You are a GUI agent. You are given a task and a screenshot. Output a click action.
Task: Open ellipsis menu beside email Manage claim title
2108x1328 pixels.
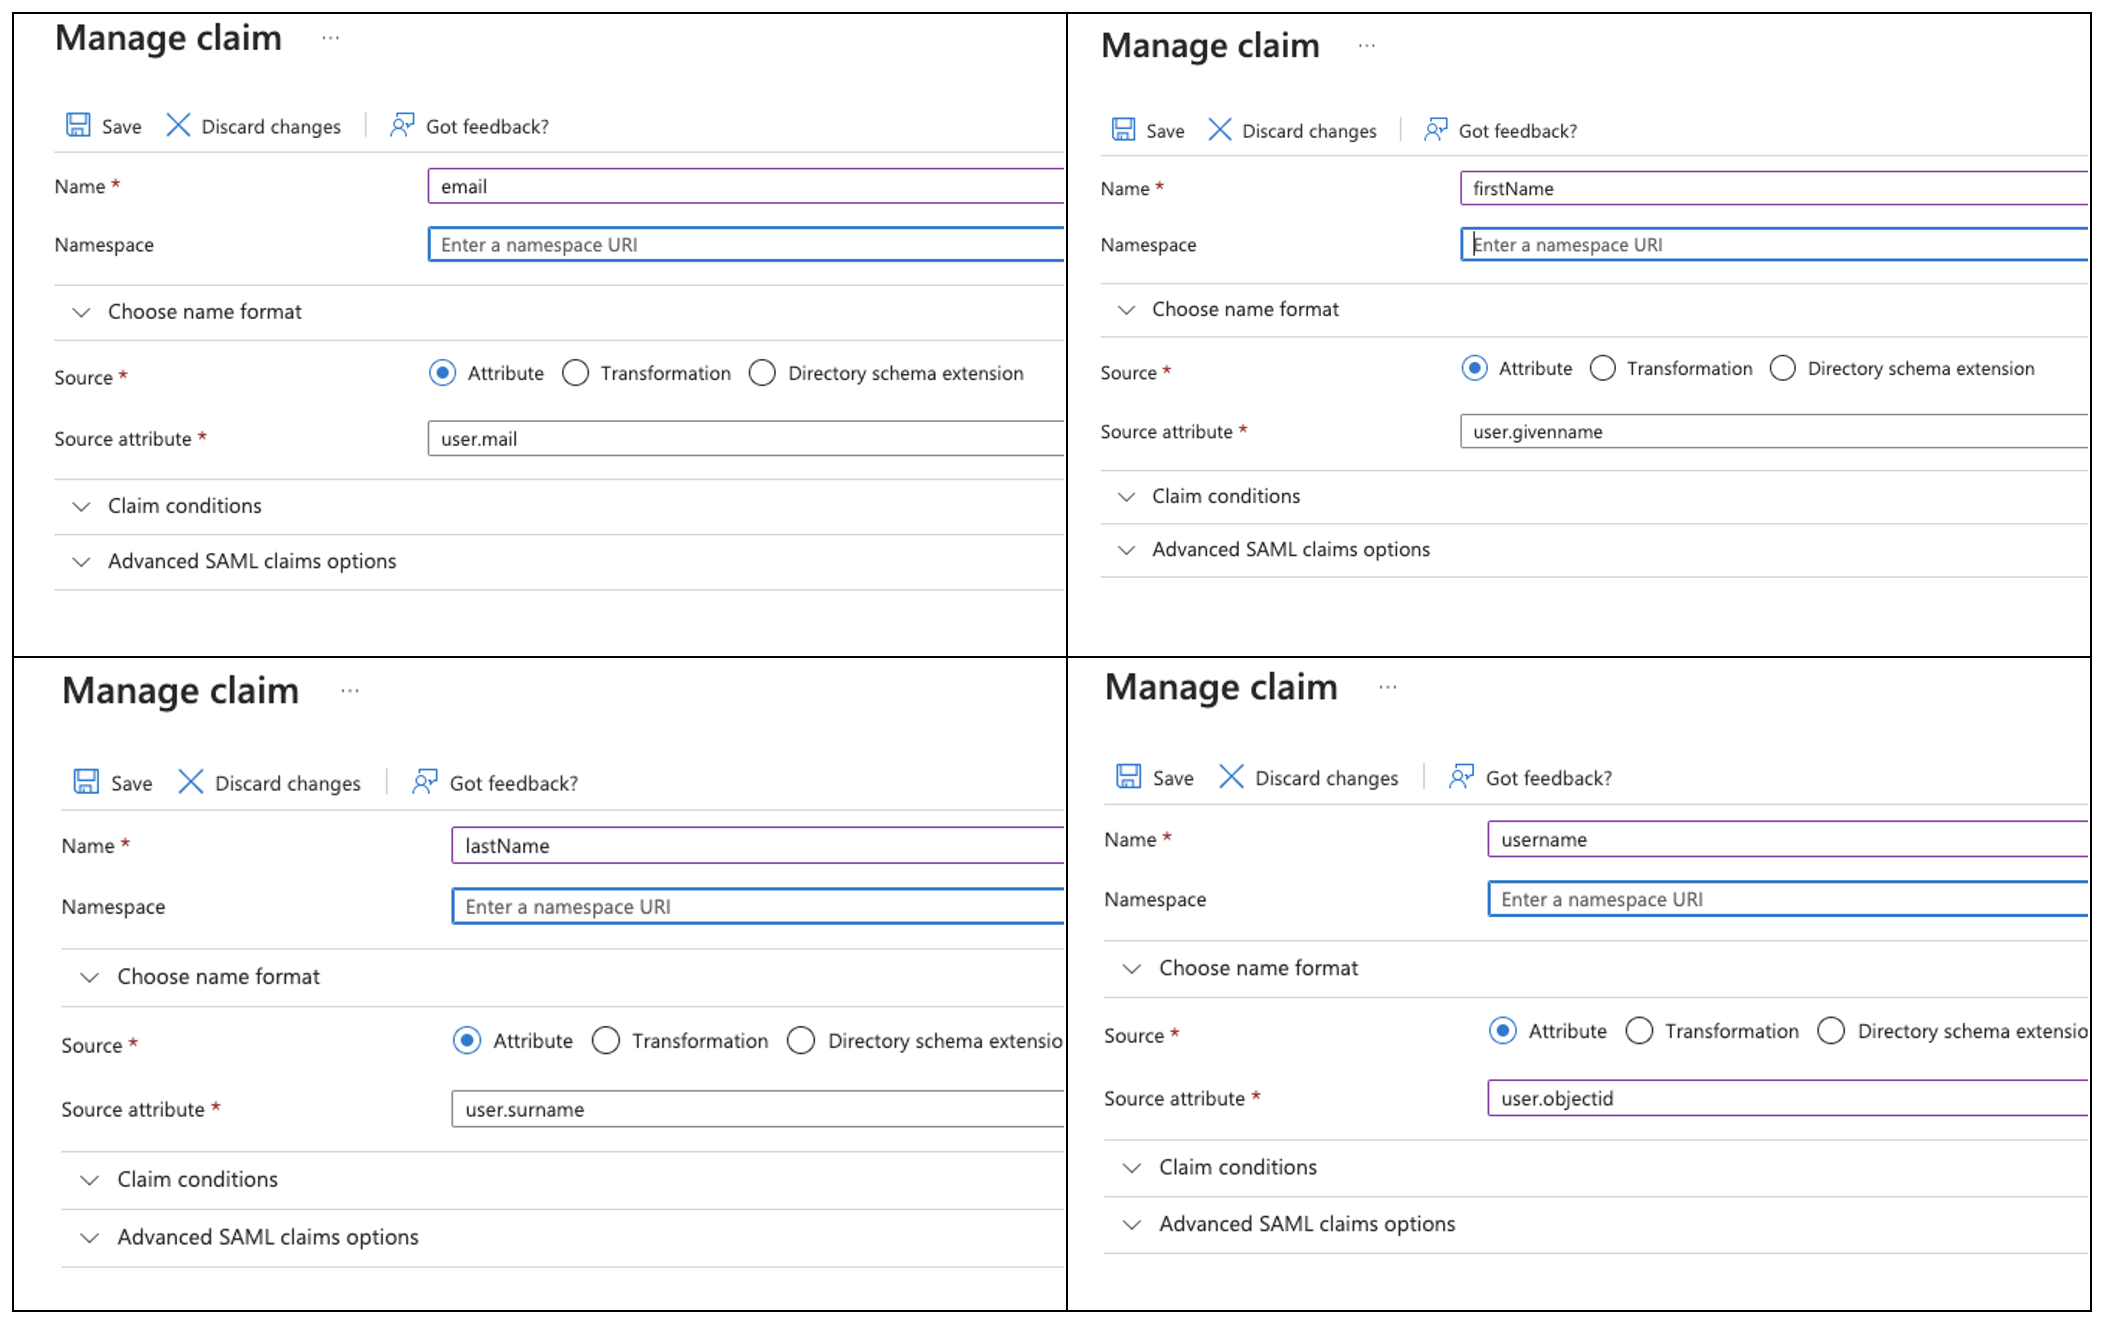click(x=331, y=39)
